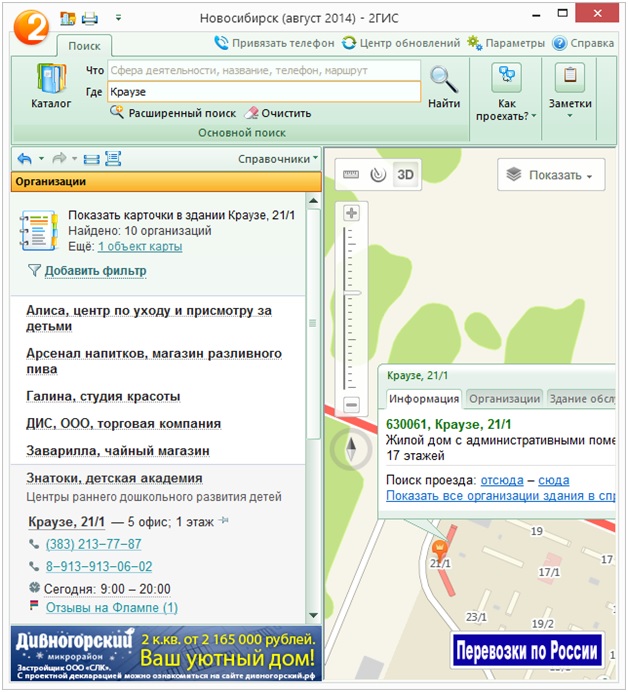Screen dimensions: 628x692
Task: Open the Справочники dropdown
Action: [x=278, y=159]
